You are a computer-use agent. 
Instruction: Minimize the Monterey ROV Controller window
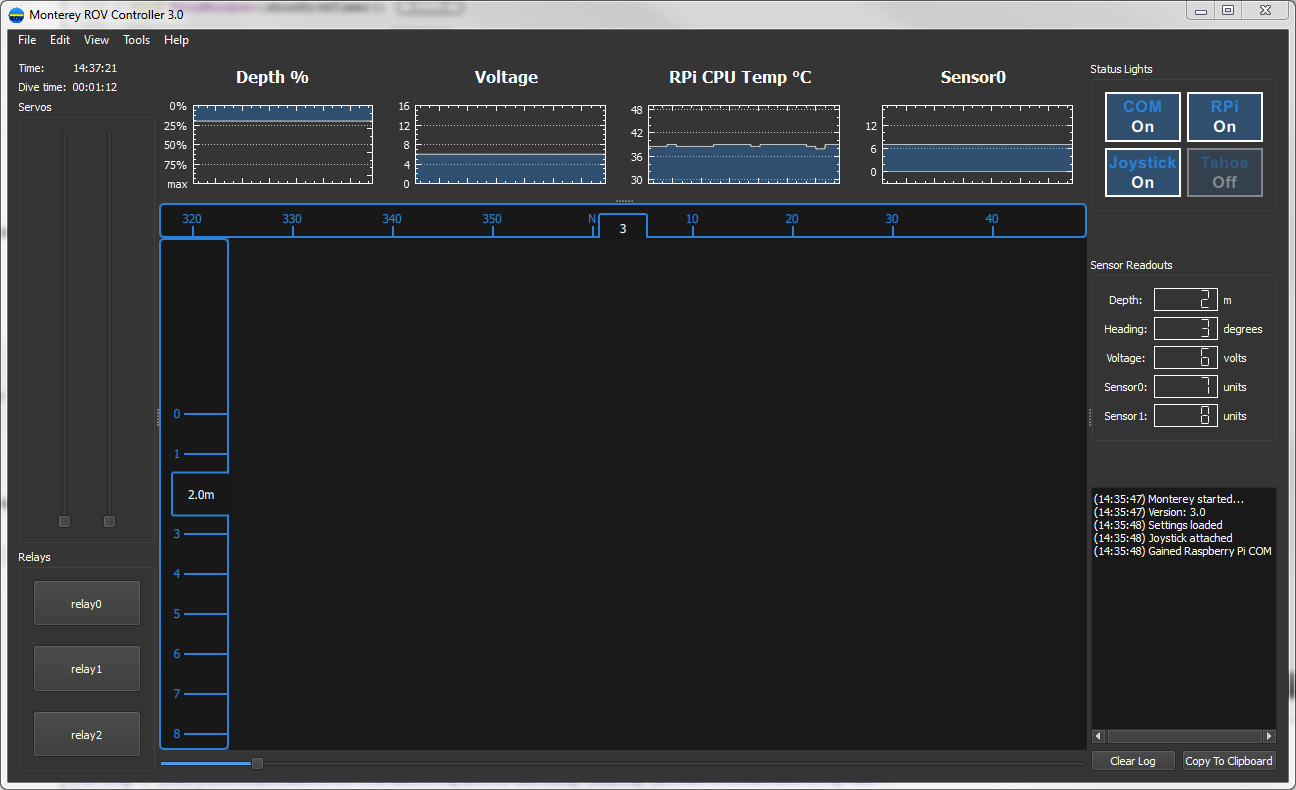pyautogui.click(x=1199, y=10)
